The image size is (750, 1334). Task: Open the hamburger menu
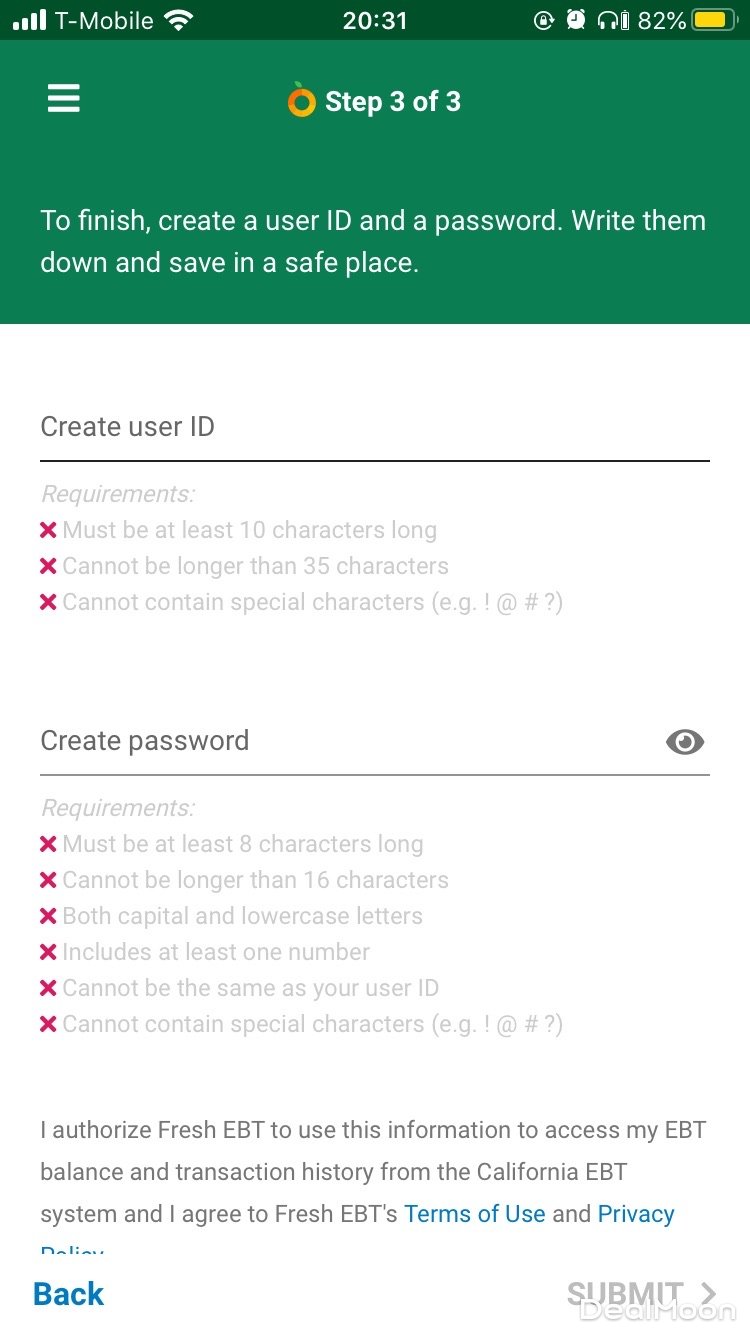63,99
